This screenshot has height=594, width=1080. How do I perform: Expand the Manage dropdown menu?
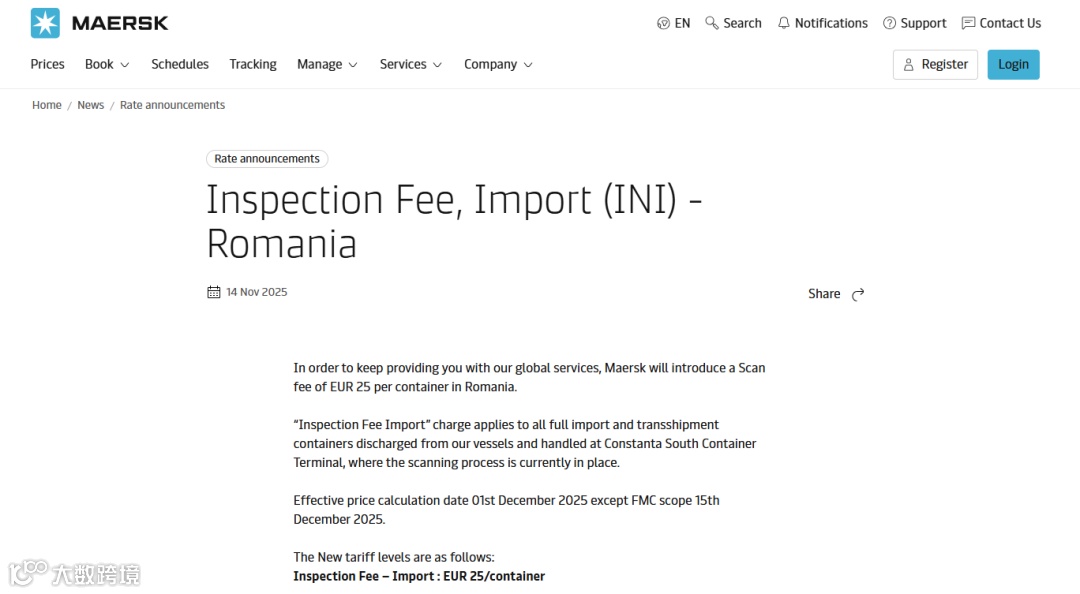[x=327, y=64]
